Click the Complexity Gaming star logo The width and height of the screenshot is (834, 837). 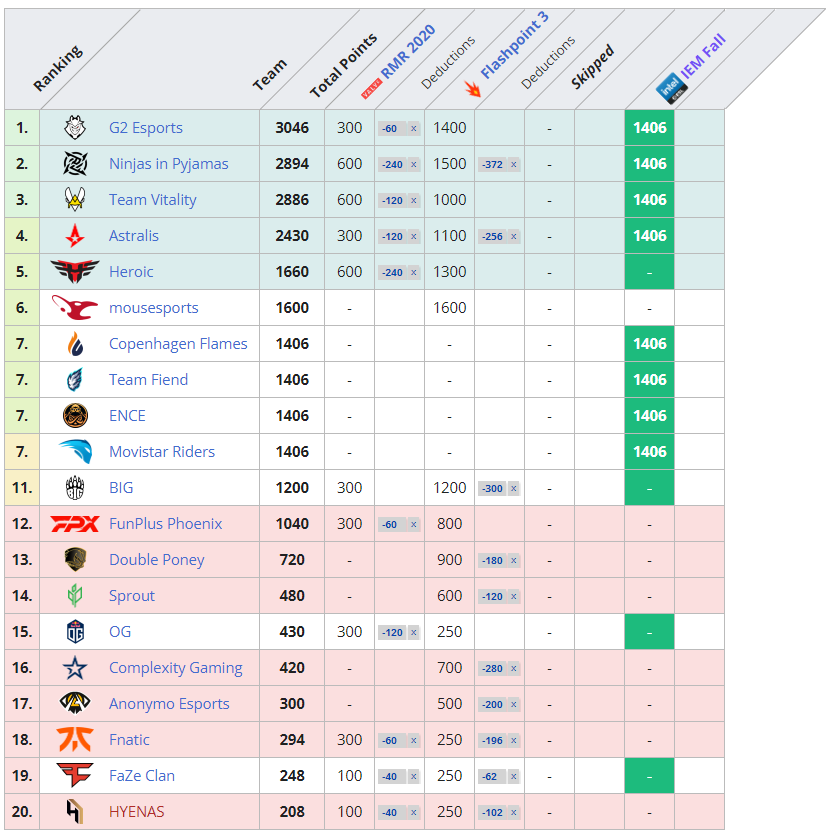point(75,667)
